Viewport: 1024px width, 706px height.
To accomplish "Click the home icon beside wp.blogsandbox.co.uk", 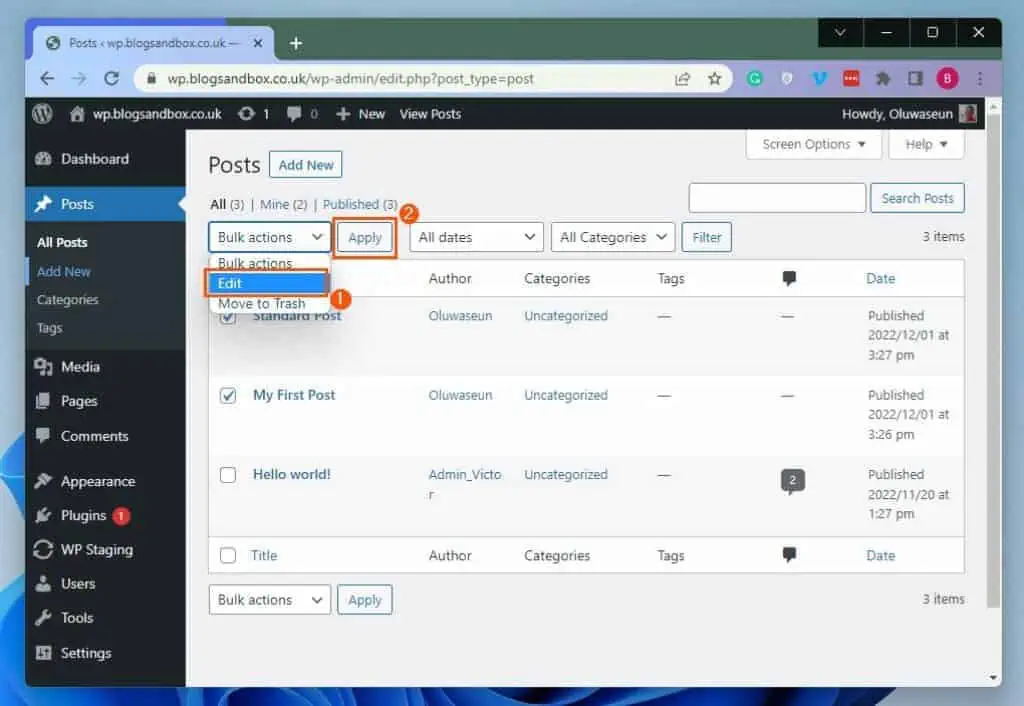I will tap(77, 114).
